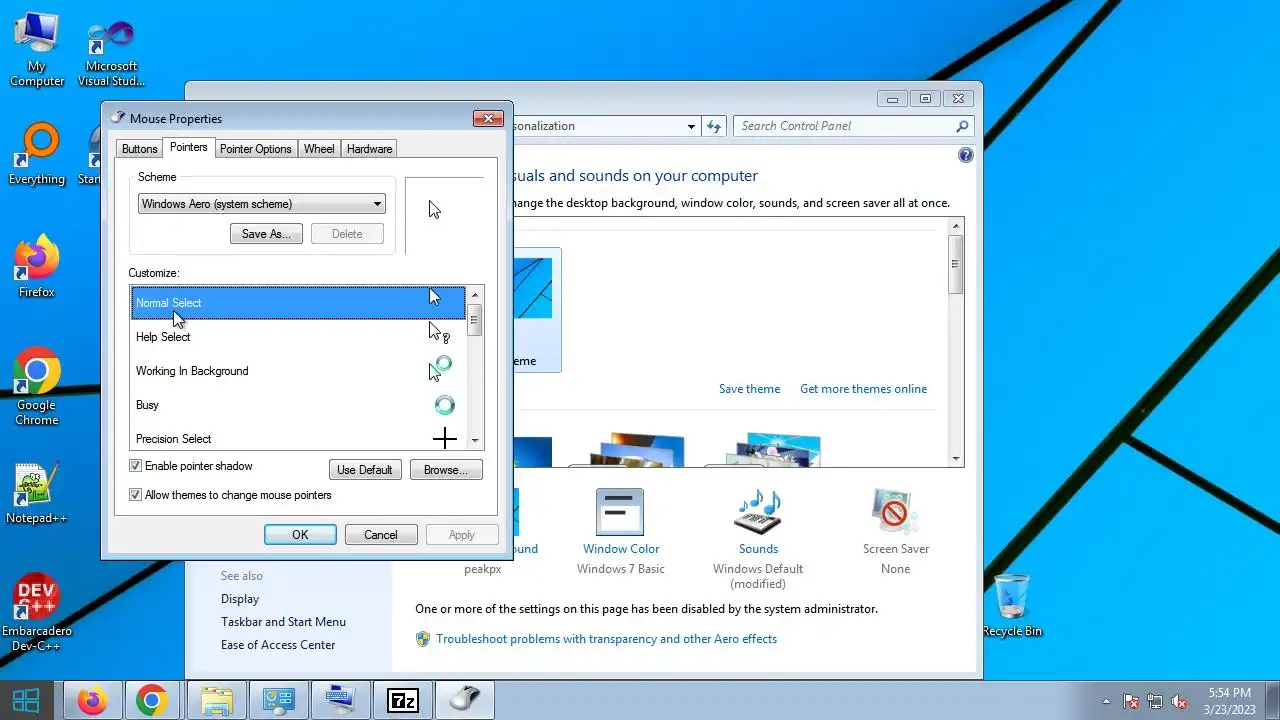Click the Control Panel help icon
The height and width of the screenshot is (720, 1280).
click(965, 155)
